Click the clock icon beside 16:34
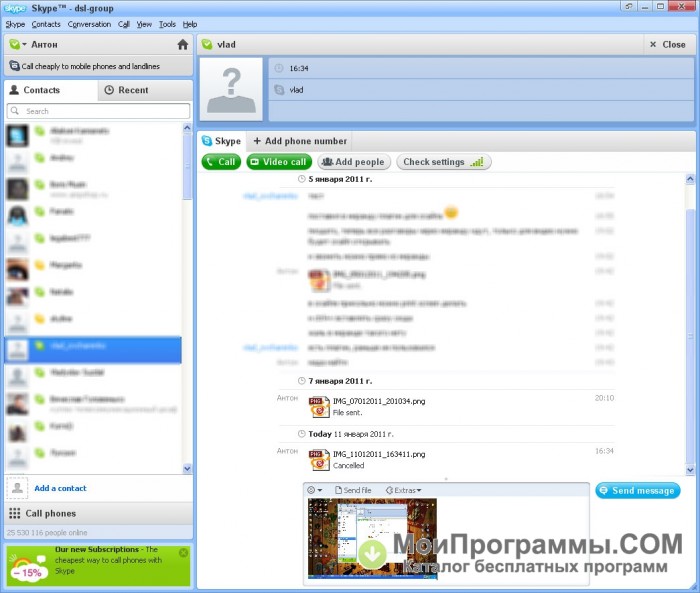The height and width of the screenshot is (593, 700). [279, 68]
